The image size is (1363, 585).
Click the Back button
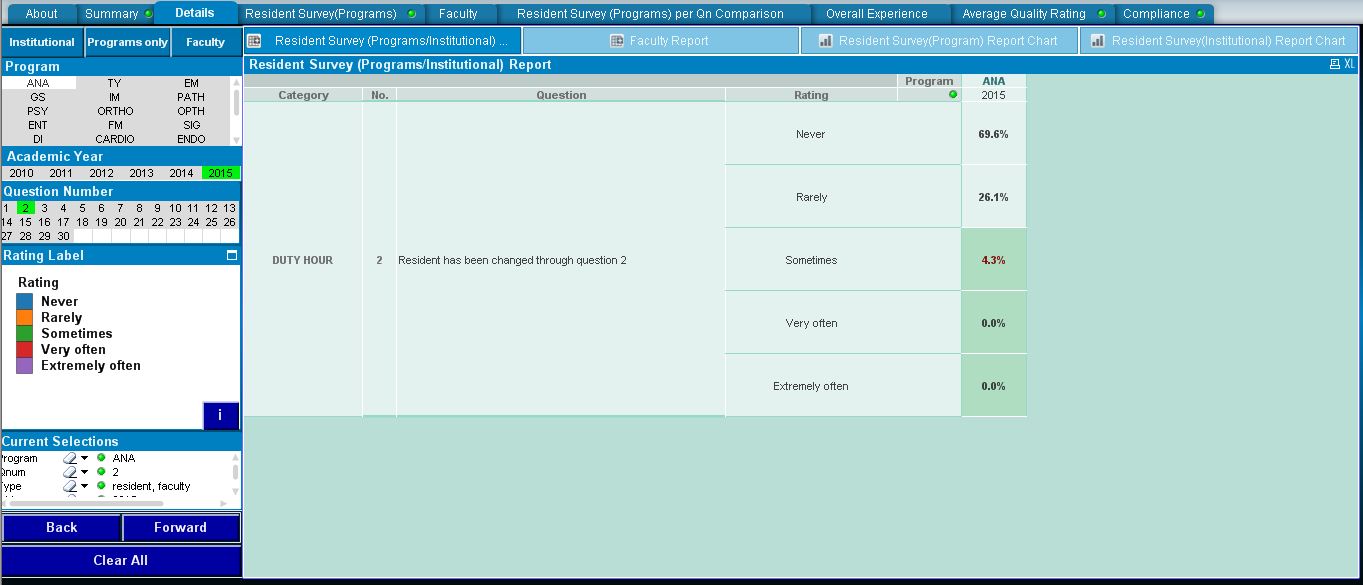pos(61,527)
